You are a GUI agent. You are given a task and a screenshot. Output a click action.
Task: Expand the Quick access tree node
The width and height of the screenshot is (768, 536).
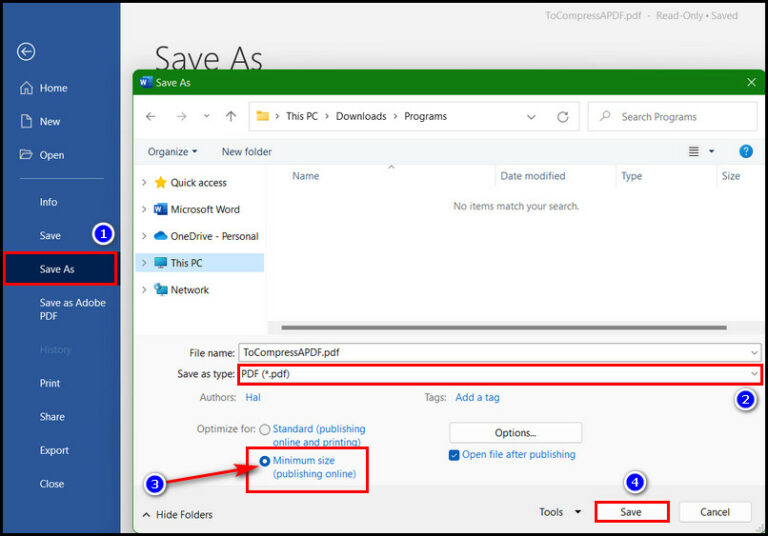tap(144, 183)
